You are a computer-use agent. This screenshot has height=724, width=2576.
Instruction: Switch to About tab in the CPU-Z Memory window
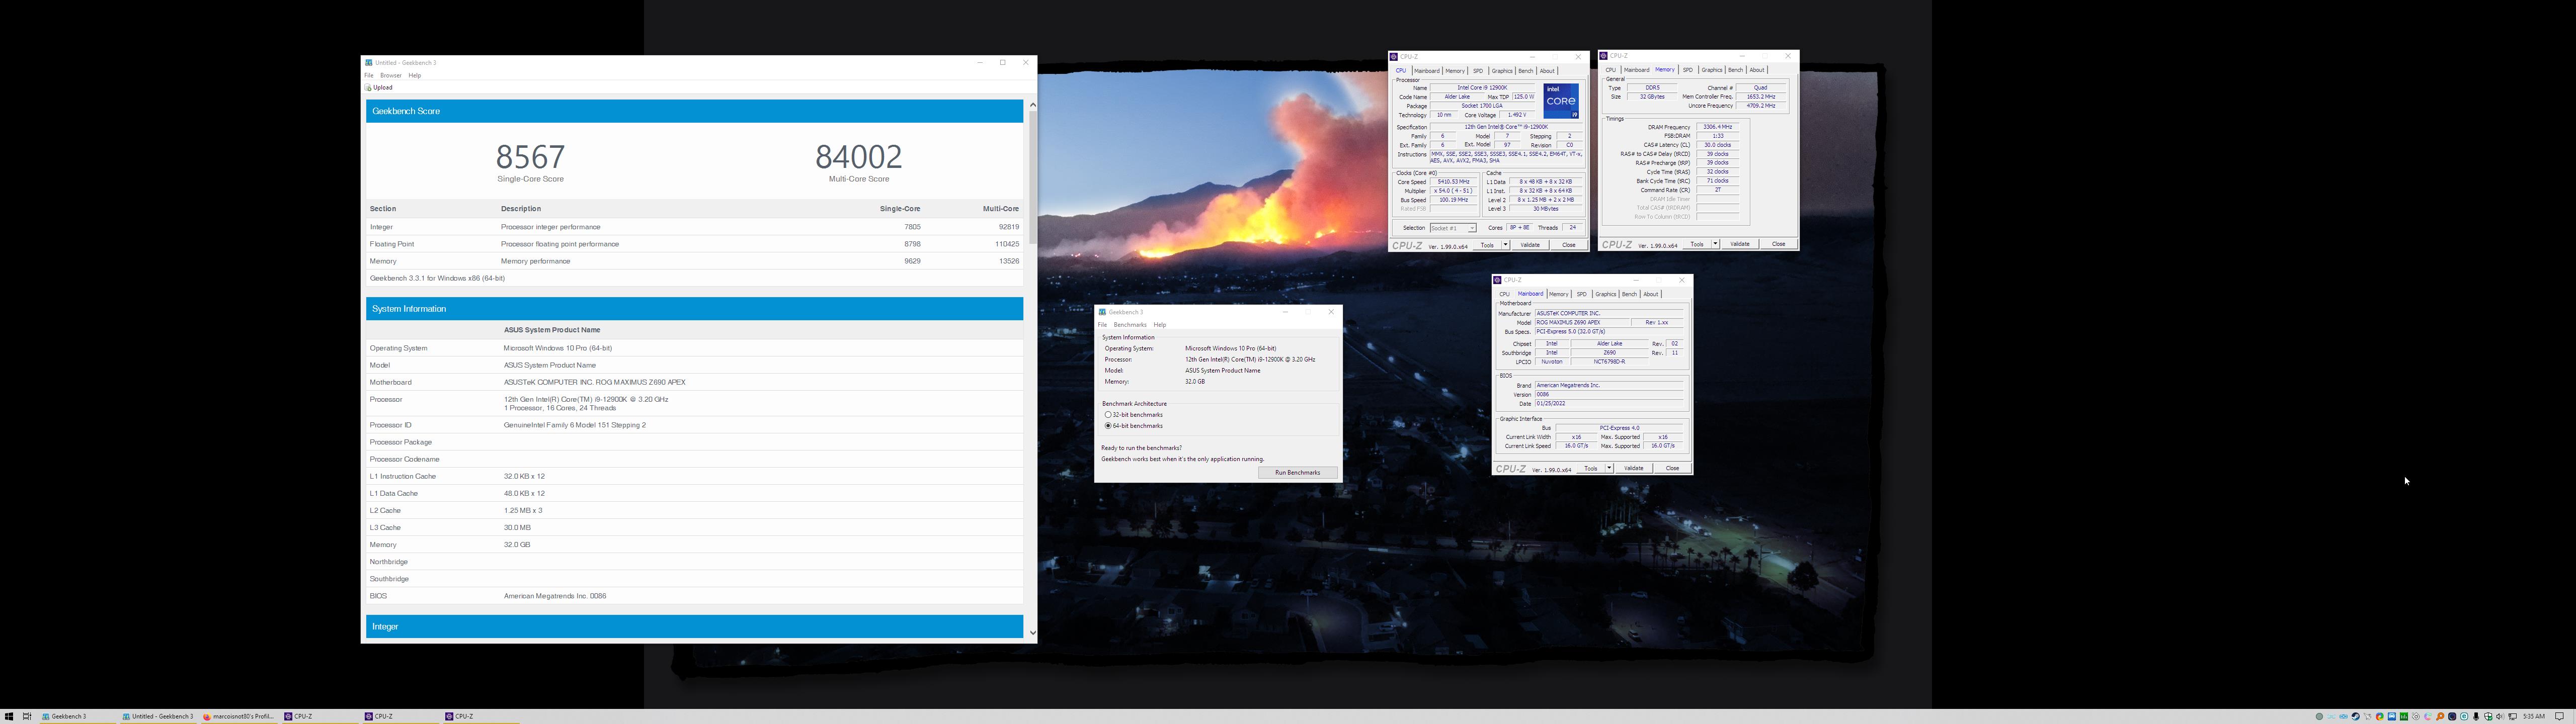pos(1757,70)
